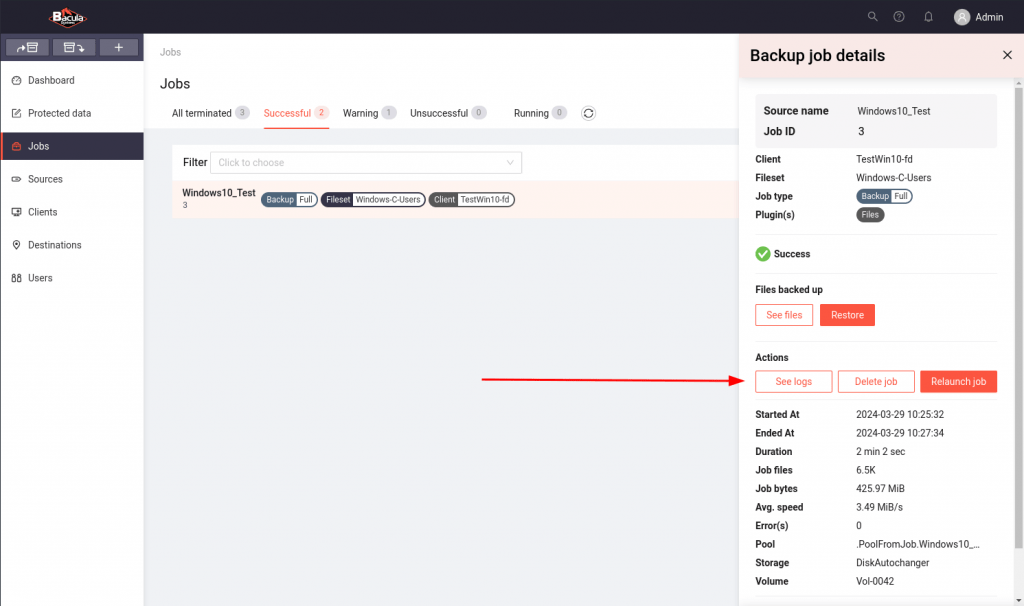Image resolution: width=1024 pixels, height=606 pixels.
Task: Click the refresh icon beside Running tab
Action: click(589, 113)
